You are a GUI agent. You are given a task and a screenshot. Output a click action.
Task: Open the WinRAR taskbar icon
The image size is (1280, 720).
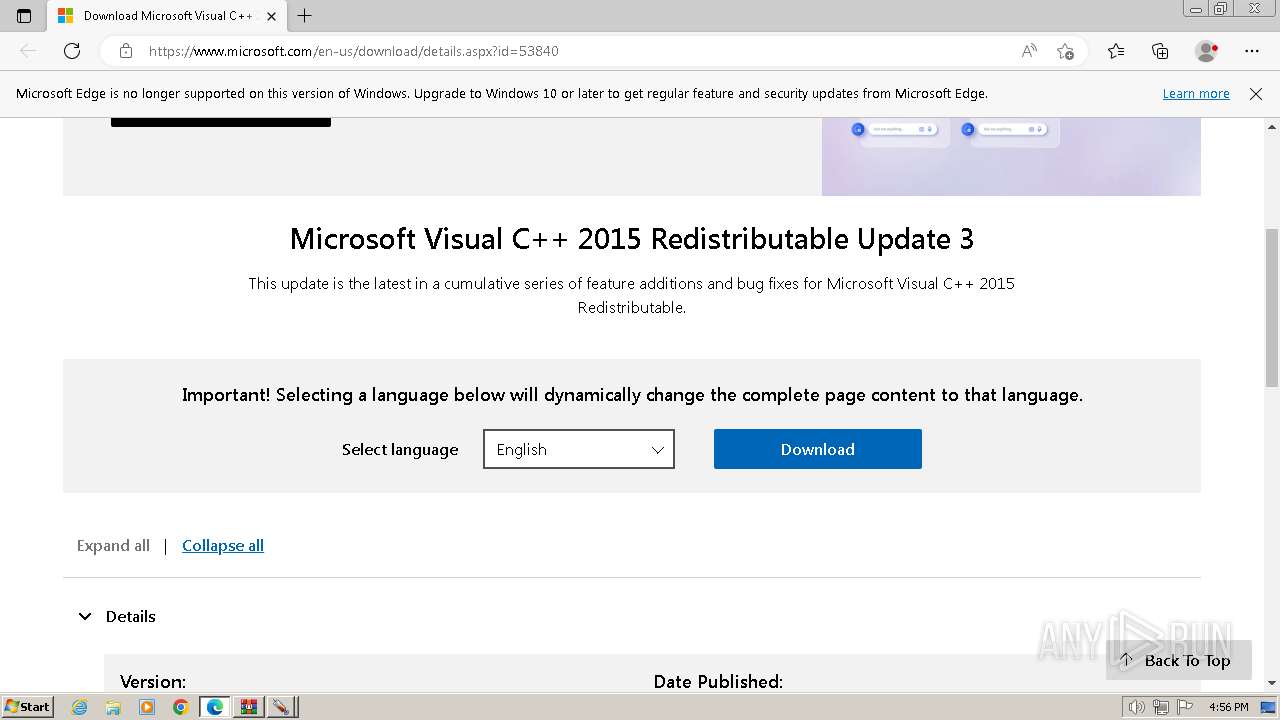click(x=248, y=707)
